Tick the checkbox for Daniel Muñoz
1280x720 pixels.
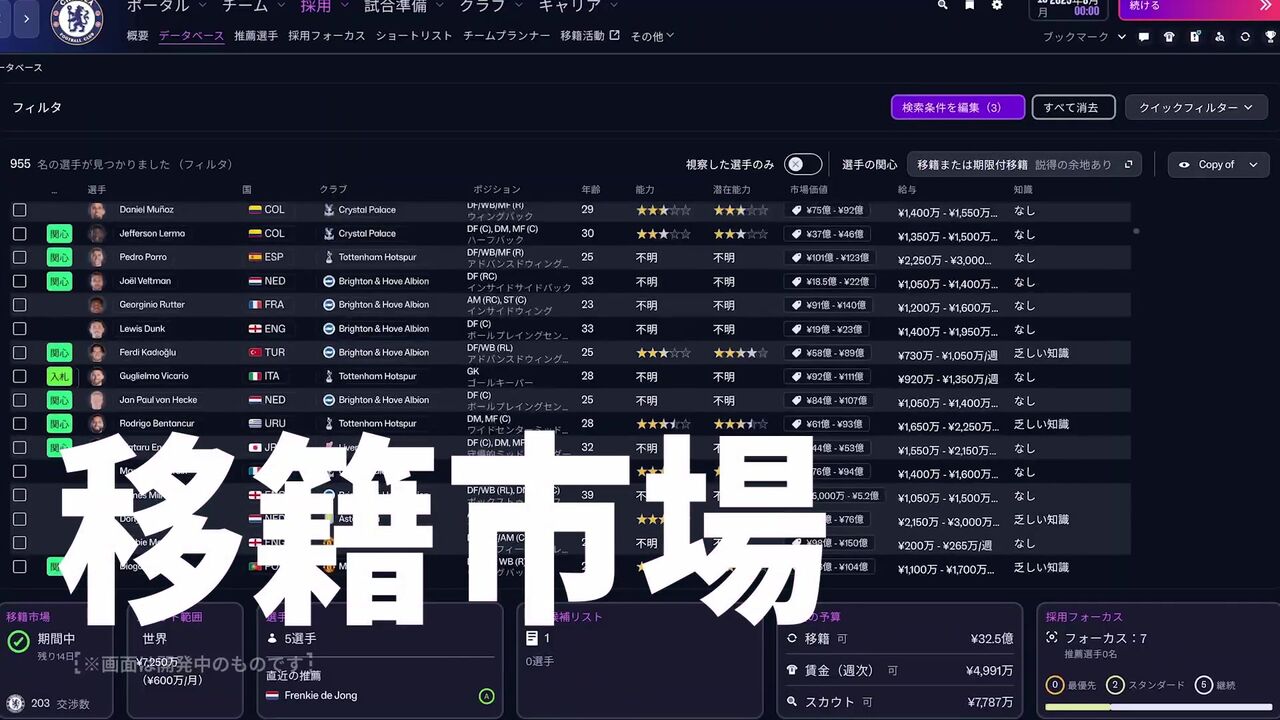(x=19, y=210)
